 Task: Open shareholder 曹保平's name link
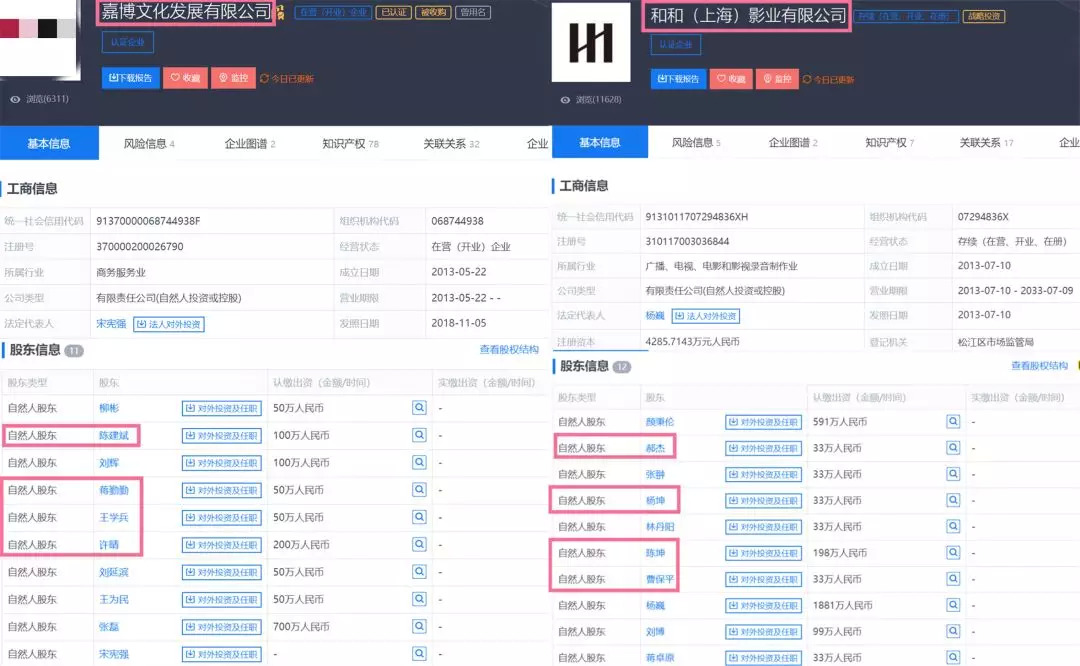click(660, 579)
